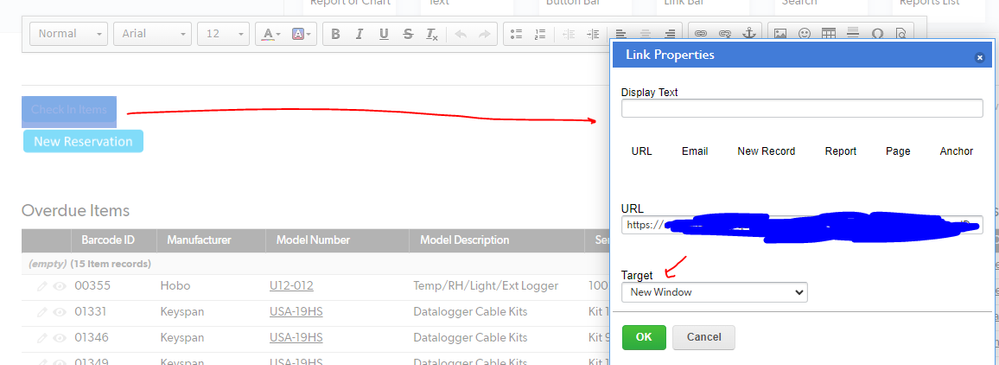Open the Arial font dropdown
The image size is (999, 365).
(152, 34)
